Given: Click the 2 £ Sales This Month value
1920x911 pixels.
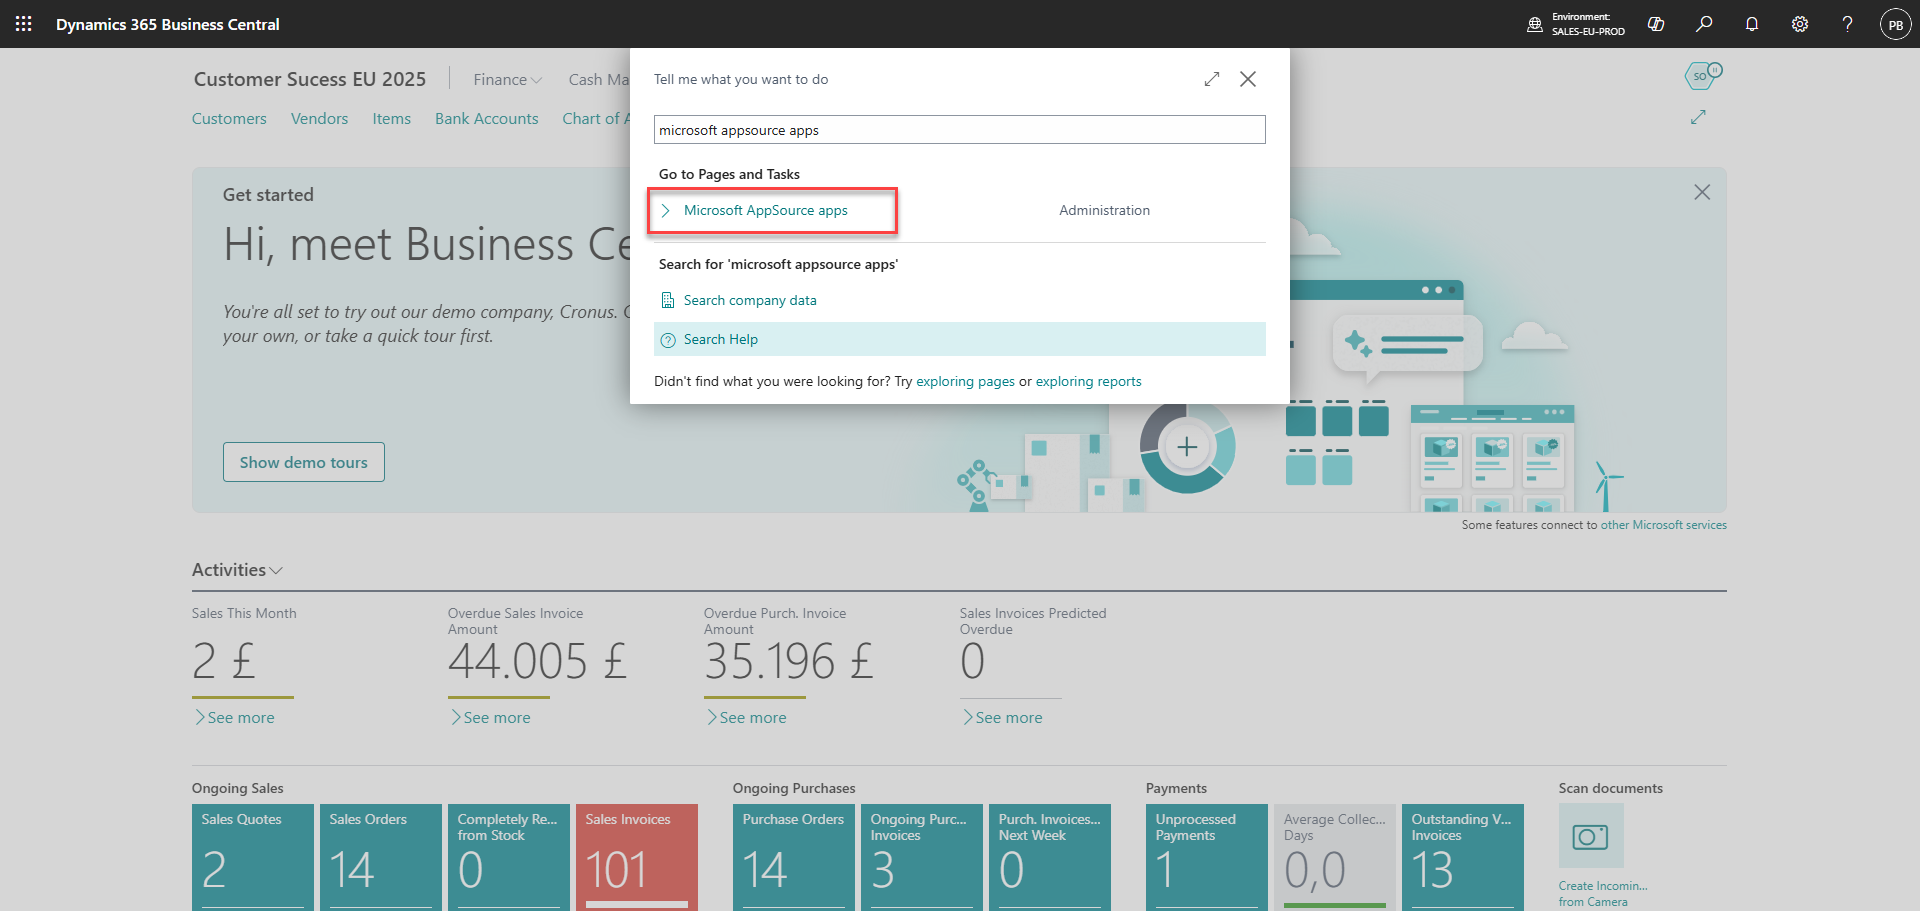Looking at the screenshot, I should pos(224,661).
